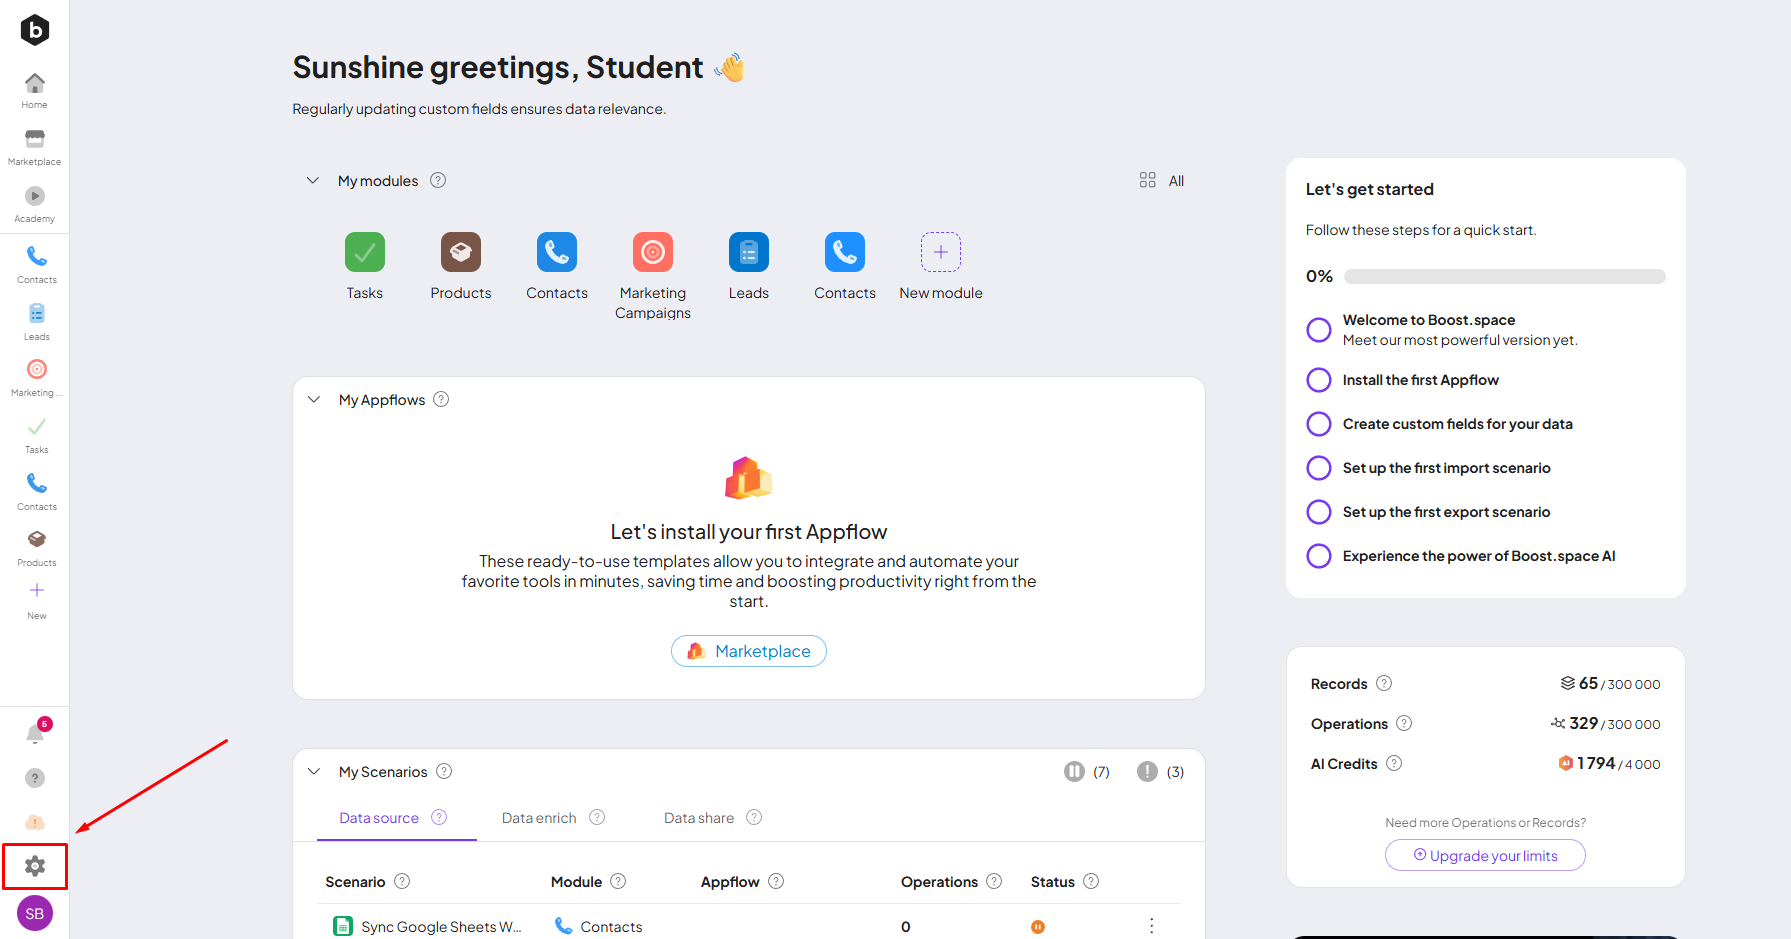The image size is (1791, 939).
Task: Open the notifications bell icon
Action: (35, 735)
